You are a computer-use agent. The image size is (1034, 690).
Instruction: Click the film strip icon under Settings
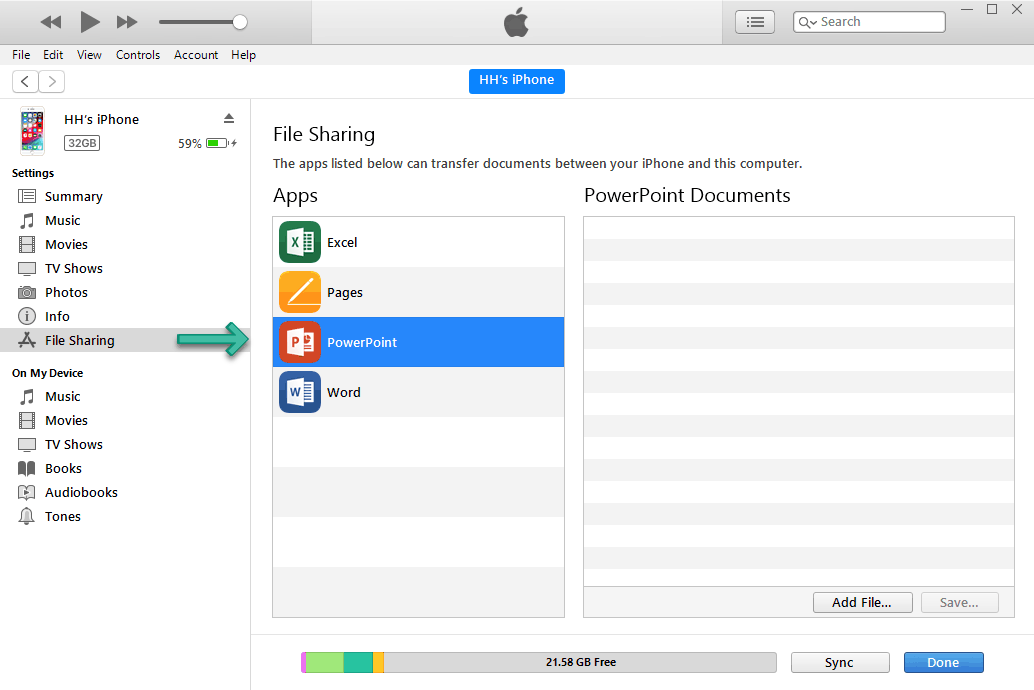(27, 245)
